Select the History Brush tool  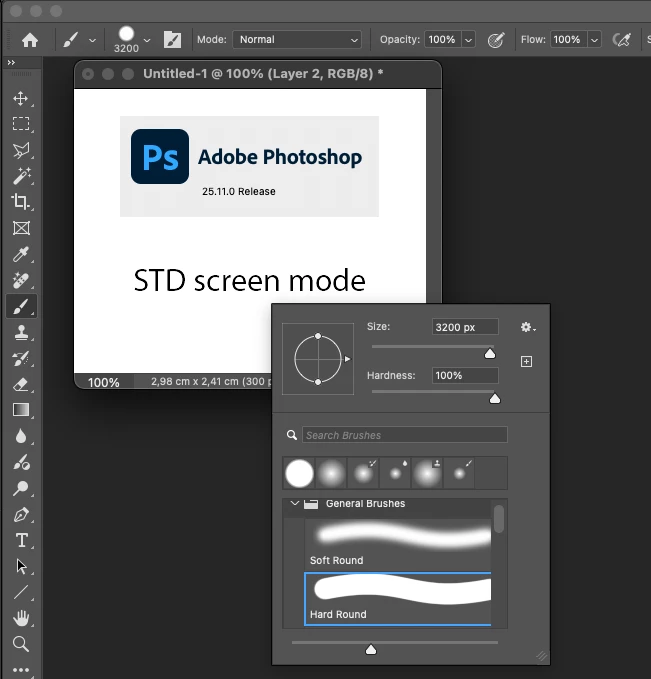21,358
